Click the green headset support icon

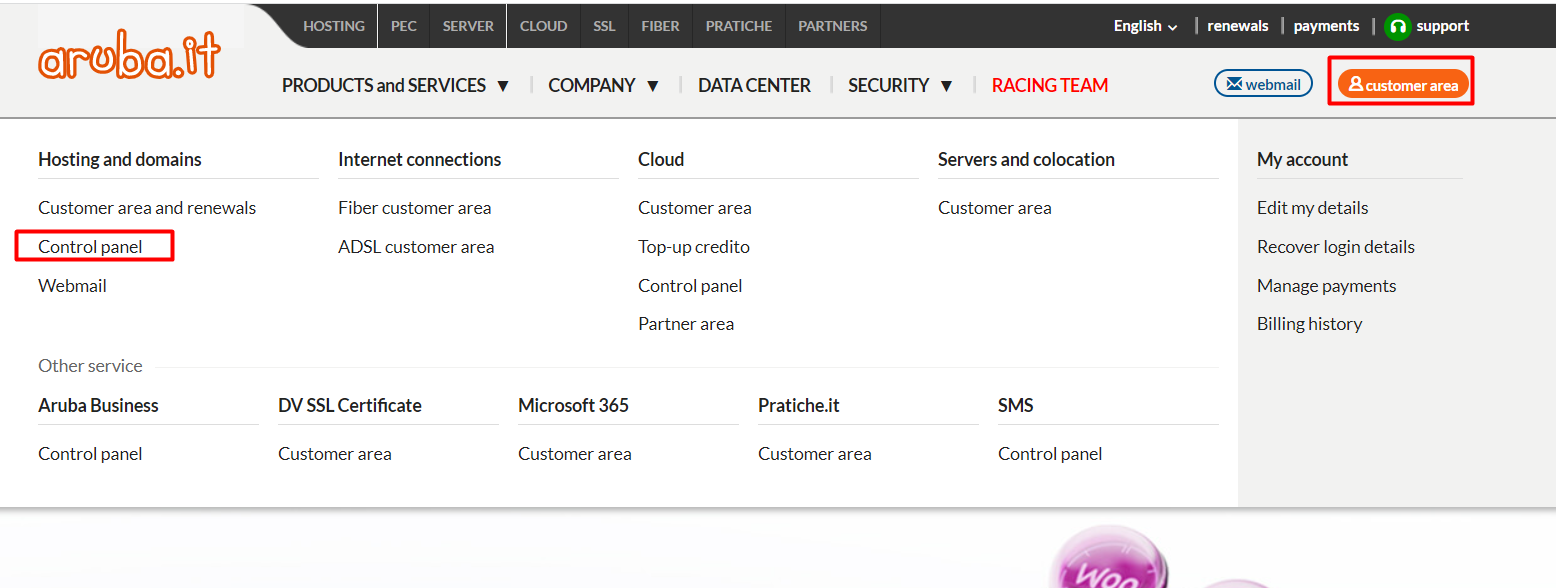1396,27
